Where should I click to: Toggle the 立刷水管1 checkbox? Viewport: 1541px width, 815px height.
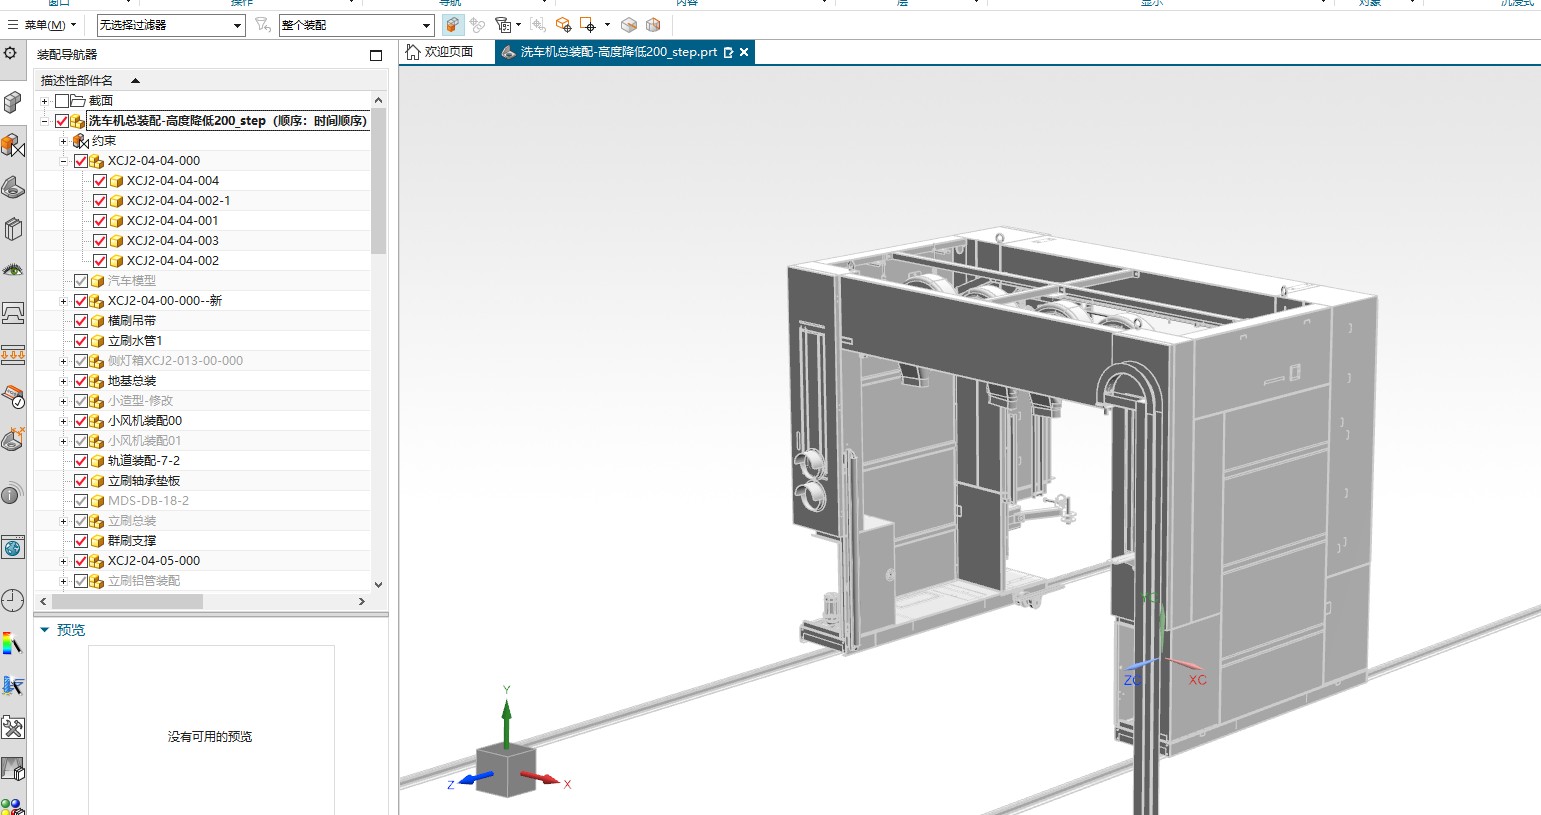[x=81, y=341]
